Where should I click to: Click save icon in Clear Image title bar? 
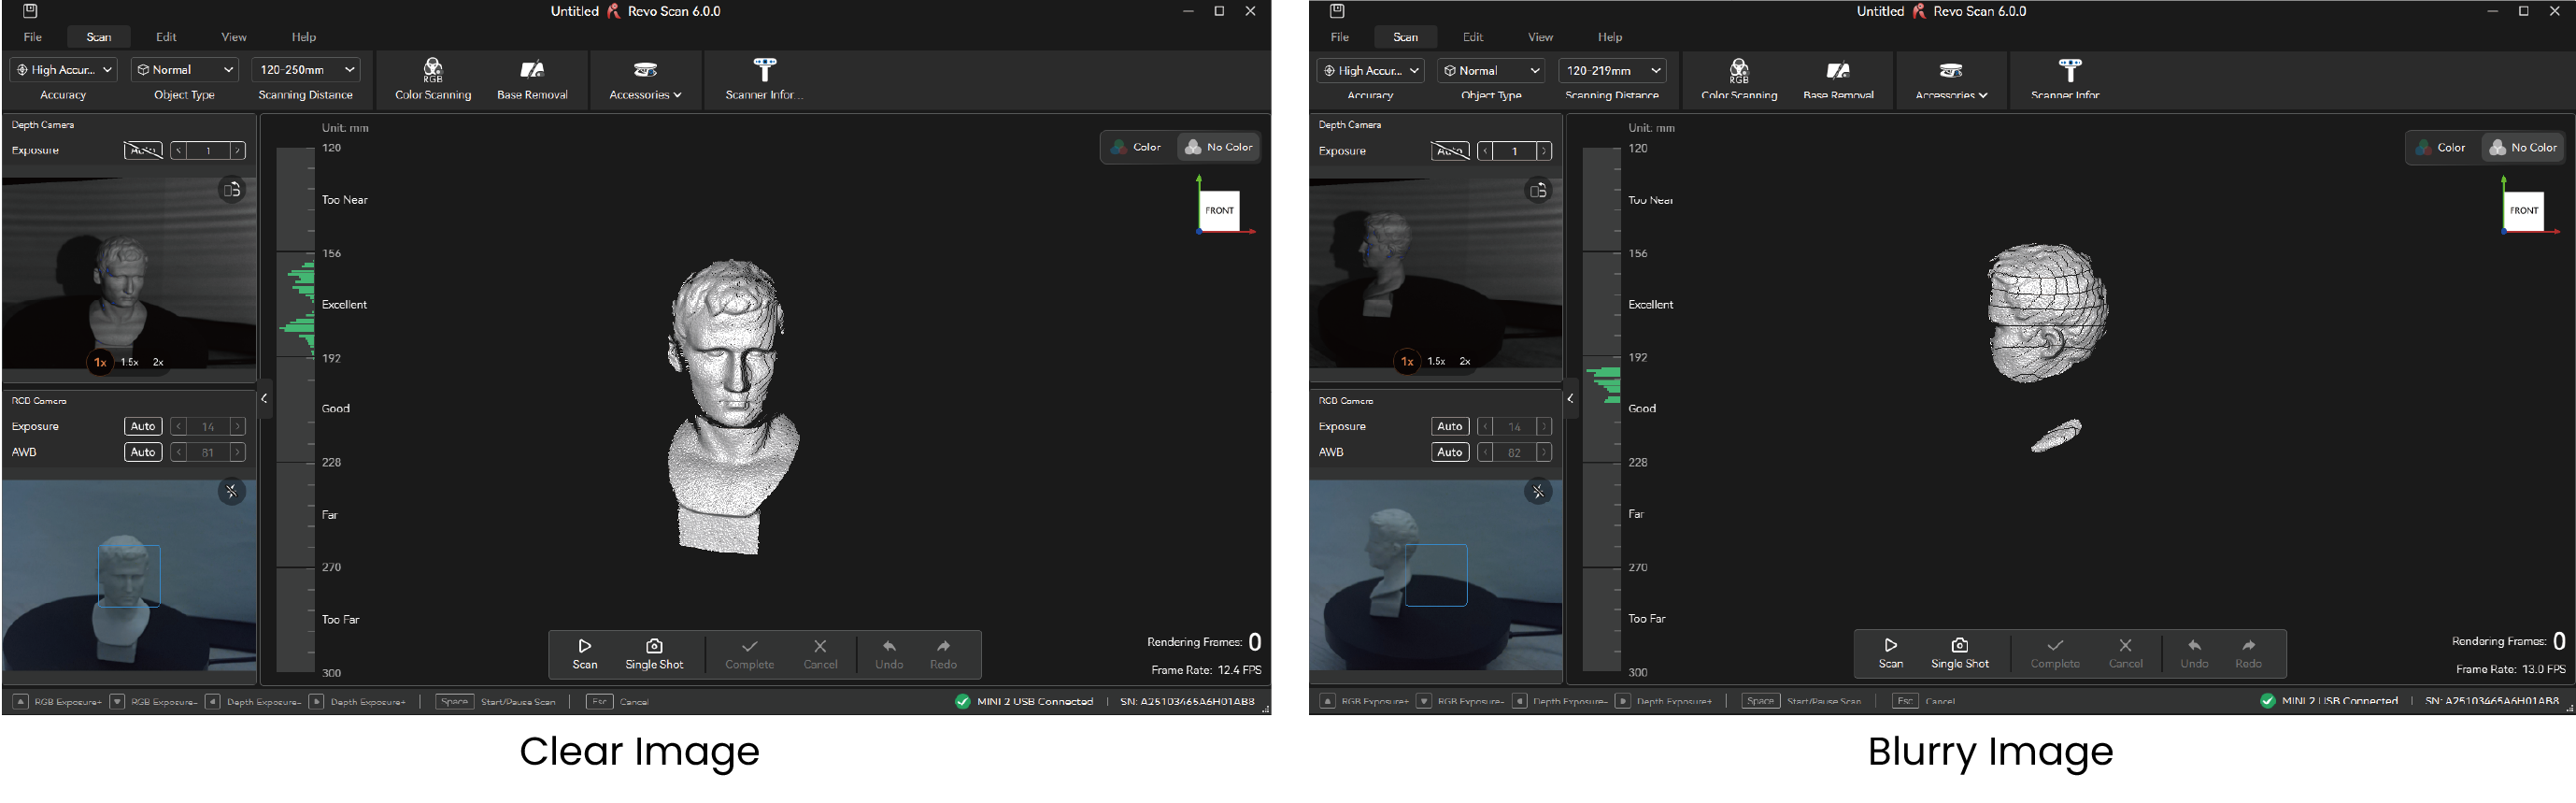(x=30, y=12)
